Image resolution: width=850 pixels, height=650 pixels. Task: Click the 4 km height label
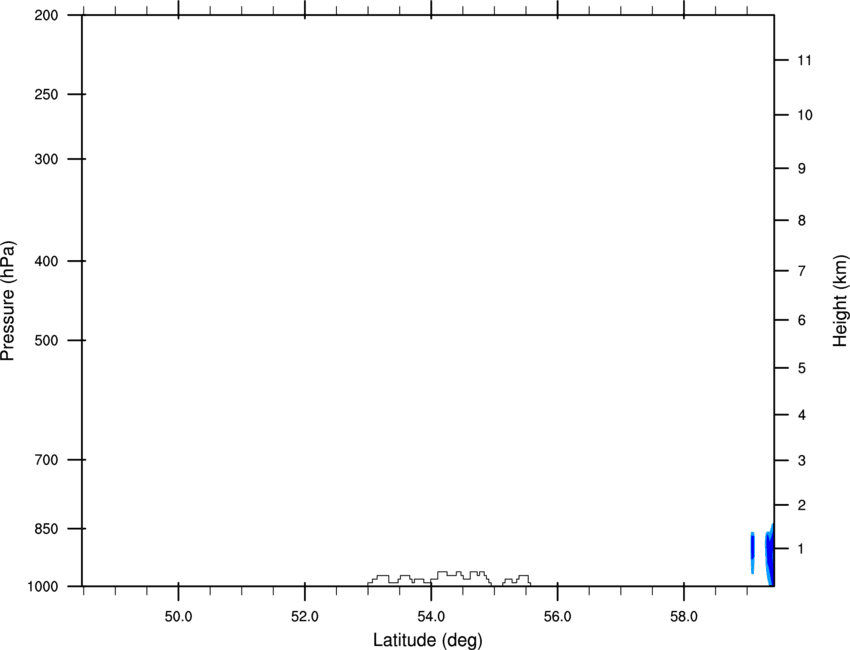801,415
